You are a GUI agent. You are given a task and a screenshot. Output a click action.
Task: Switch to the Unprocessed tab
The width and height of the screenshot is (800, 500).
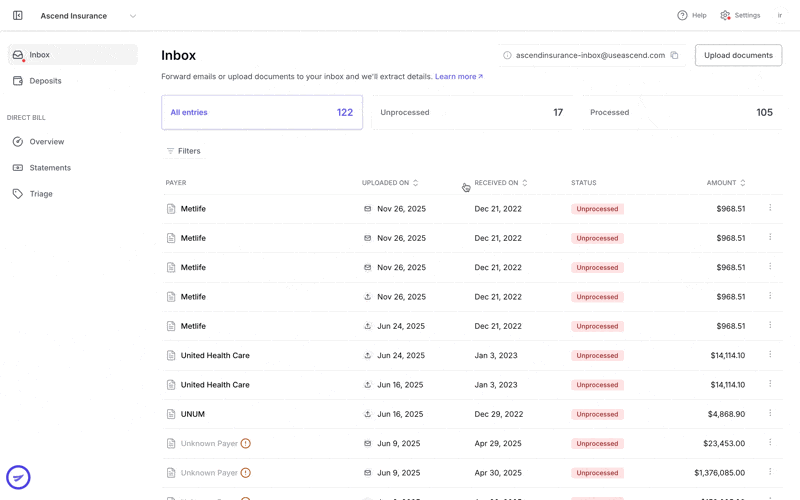[x=471, y=112]
